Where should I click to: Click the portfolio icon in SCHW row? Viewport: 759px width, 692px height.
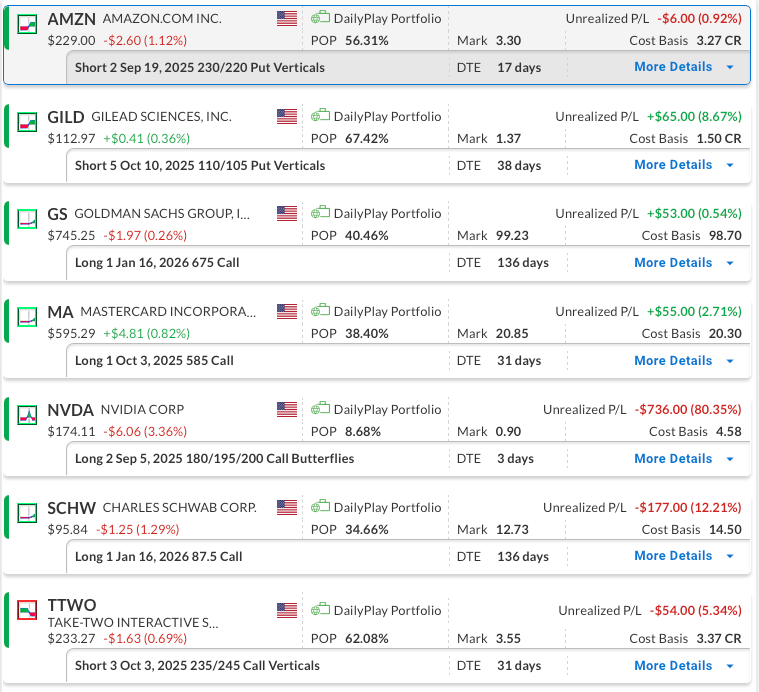320,507
